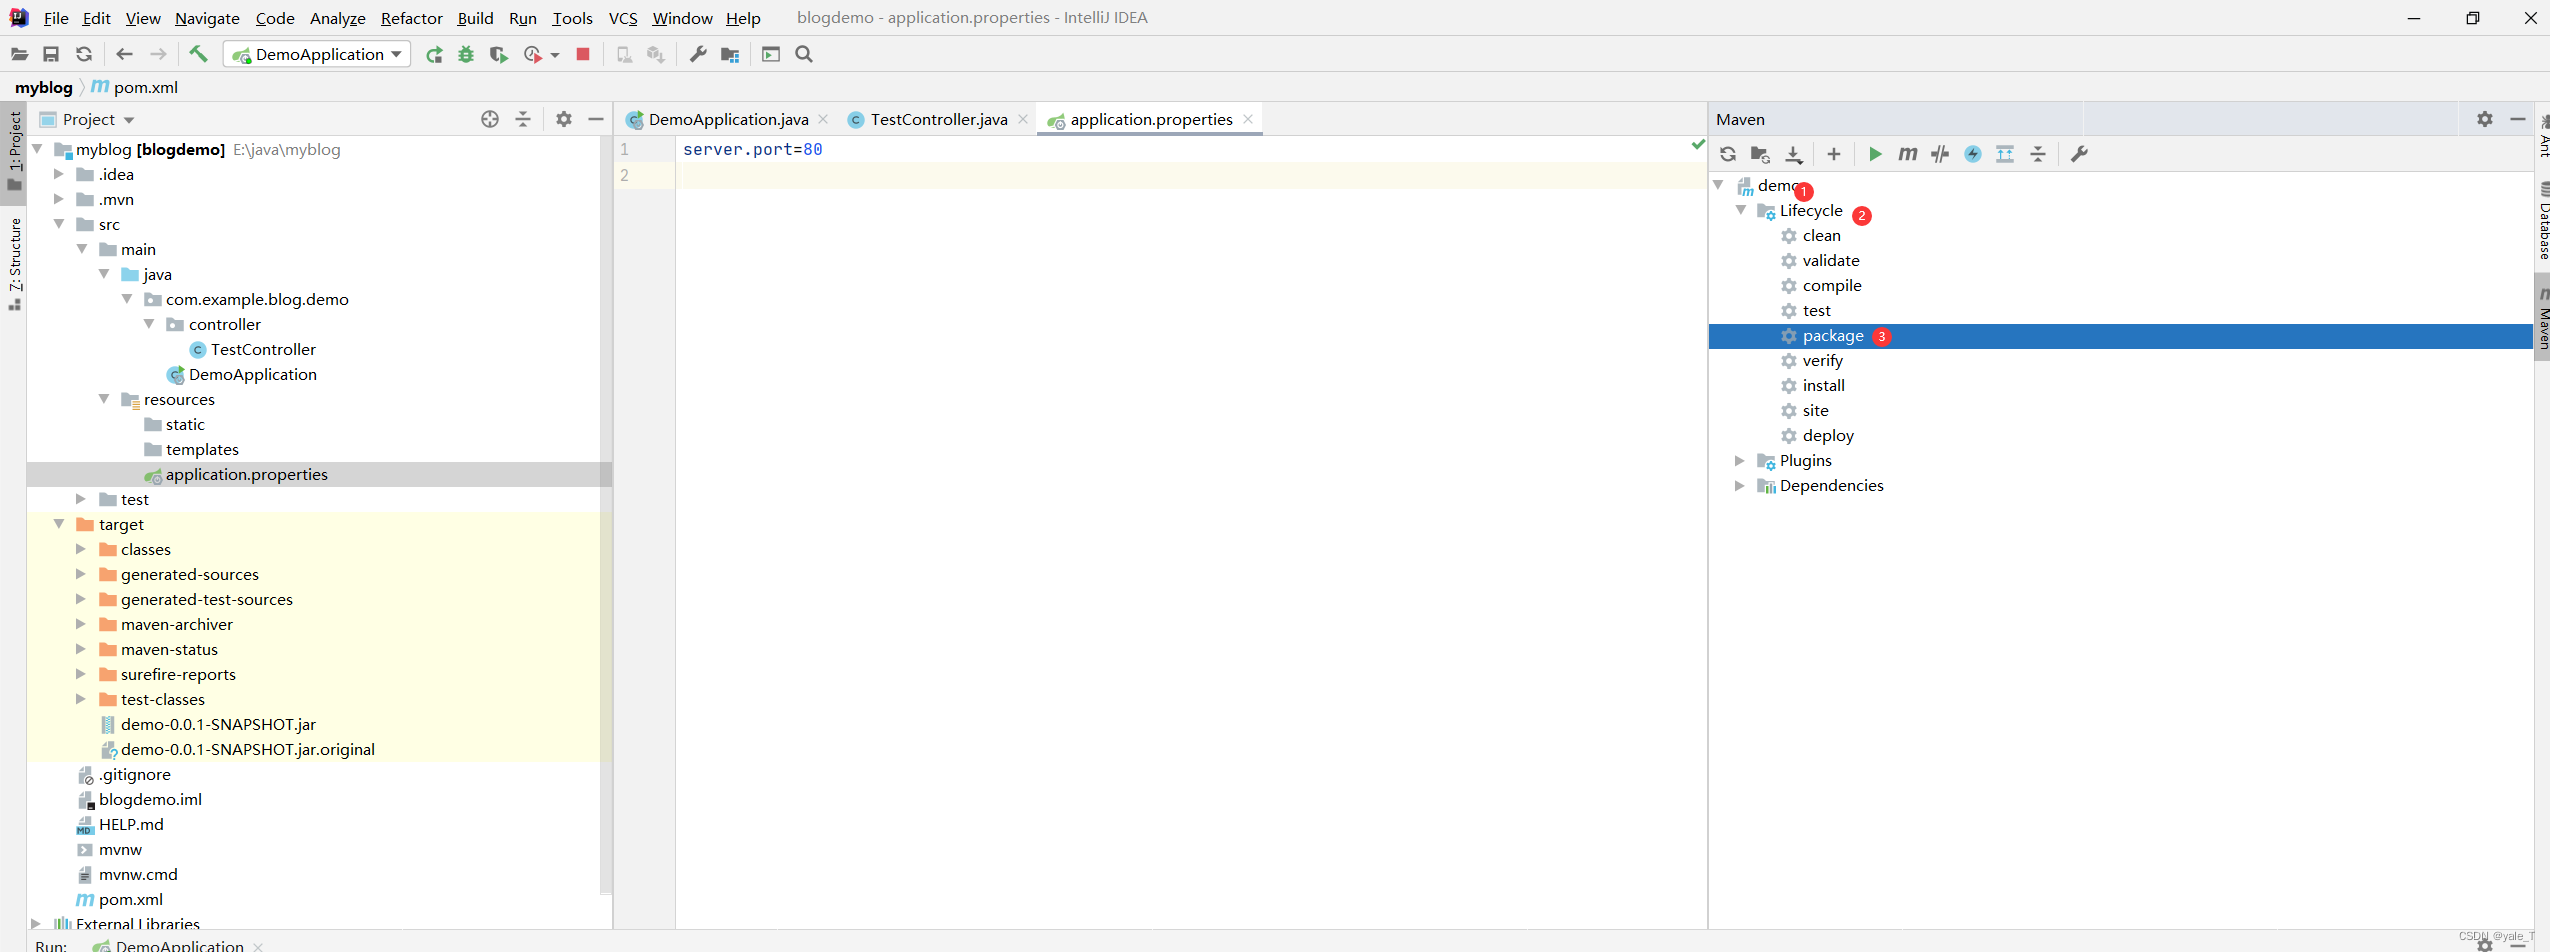Select demo-0.0.1-SNAPSHOT.jar file in target
The width and height of the screenshot is (2550, 952).
218,724
